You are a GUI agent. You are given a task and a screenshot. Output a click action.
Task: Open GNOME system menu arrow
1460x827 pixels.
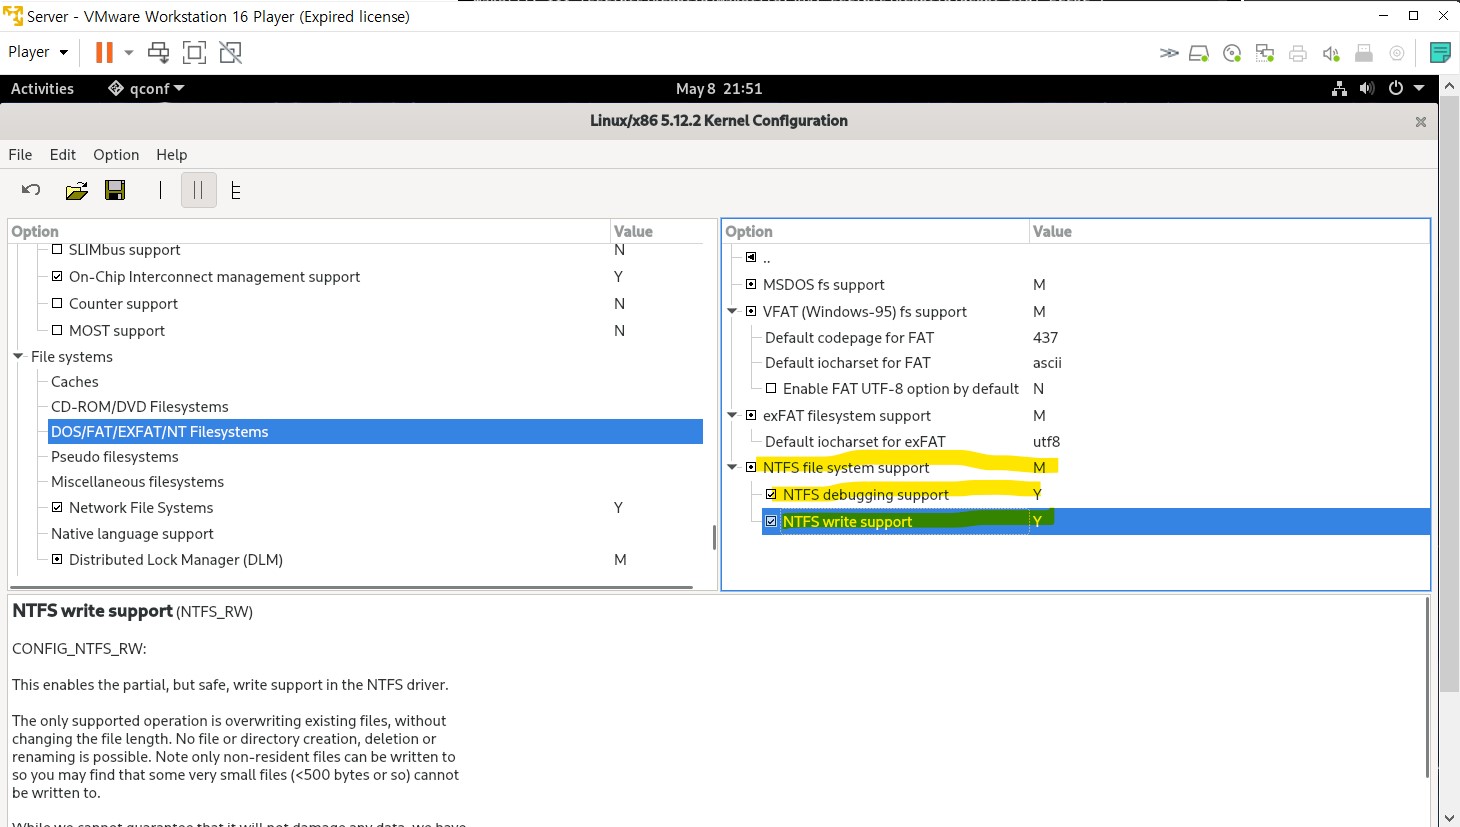point(1419,88)
